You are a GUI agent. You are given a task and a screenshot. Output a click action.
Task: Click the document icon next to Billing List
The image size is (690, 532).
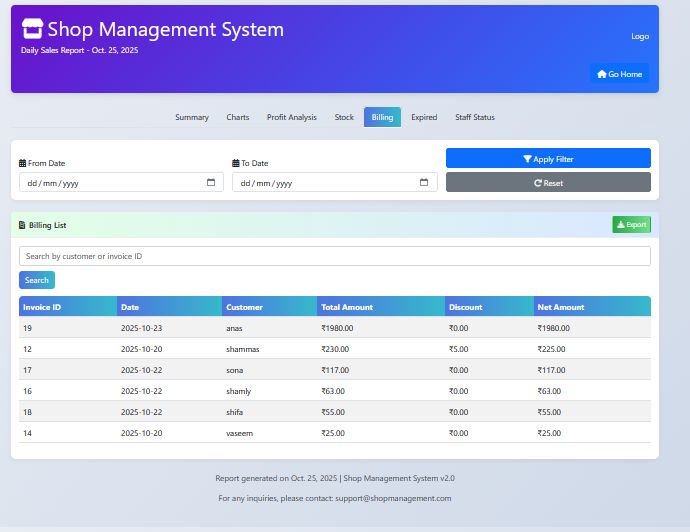point(22,225)
